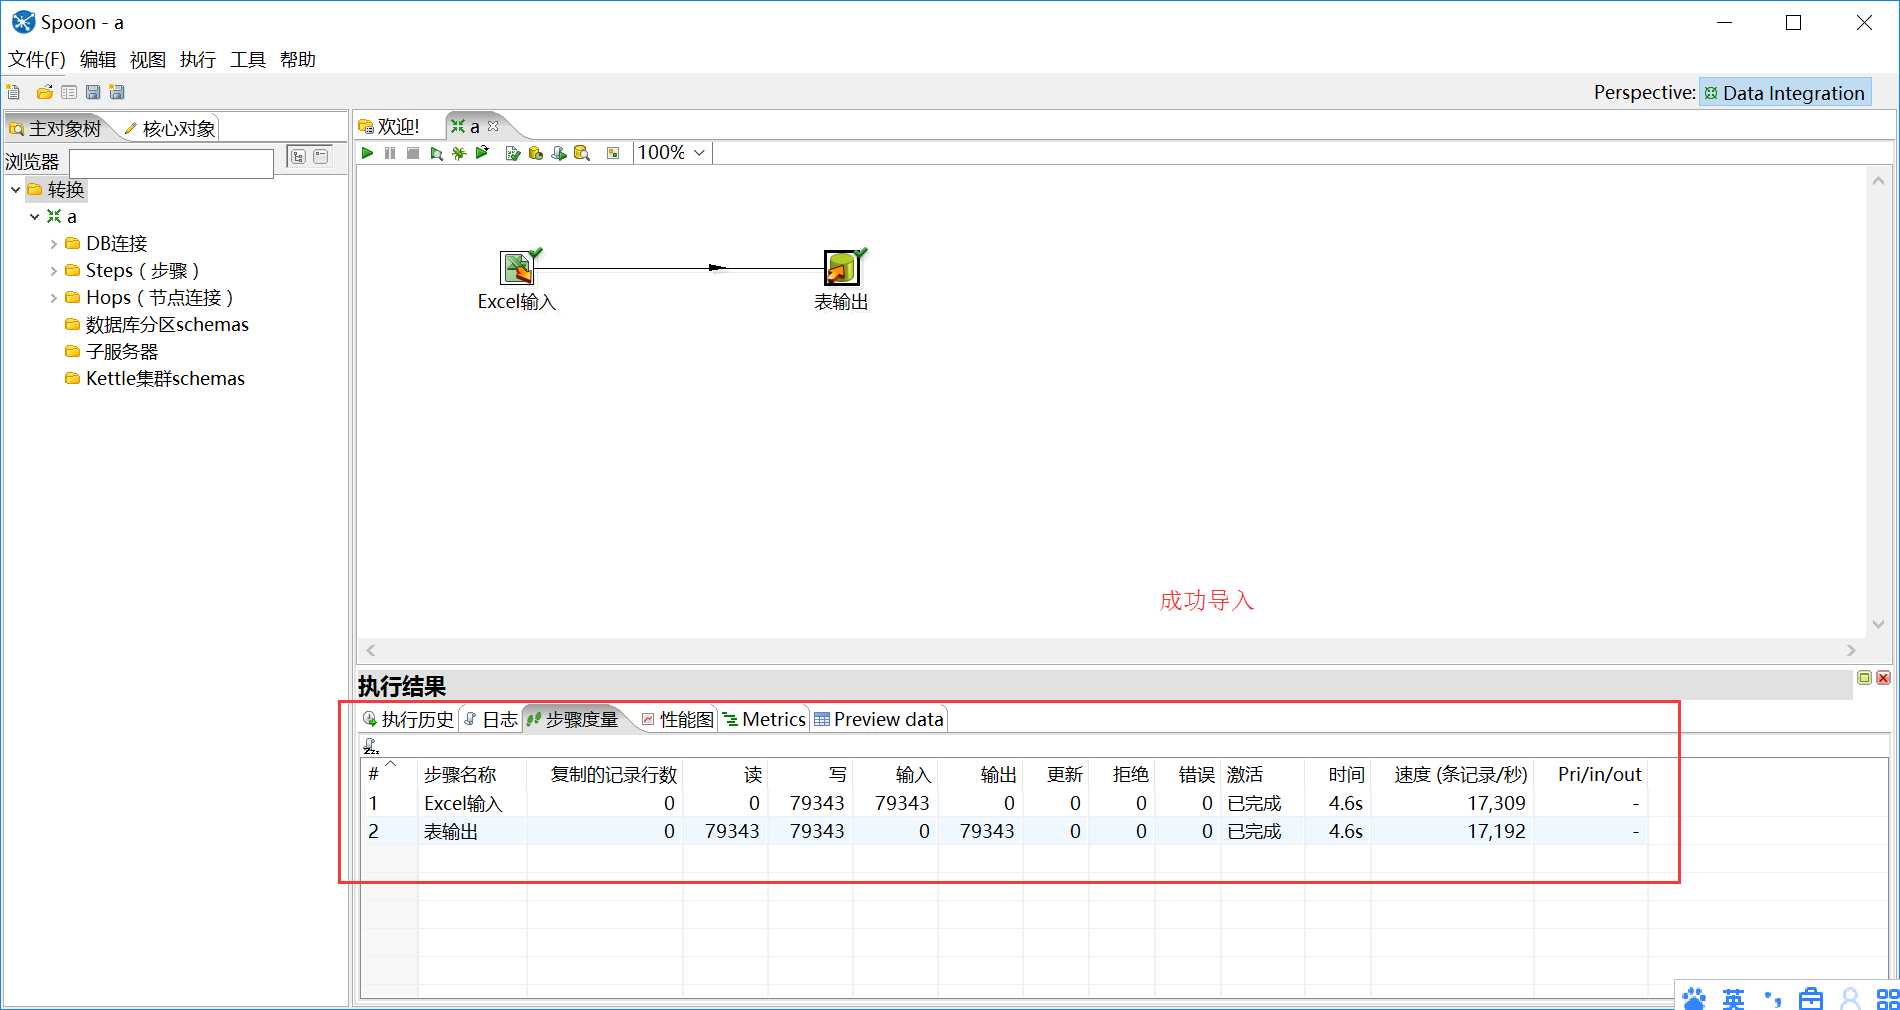Click the Preview transformation icon
1900x1010 pixels.
point(436,153)
